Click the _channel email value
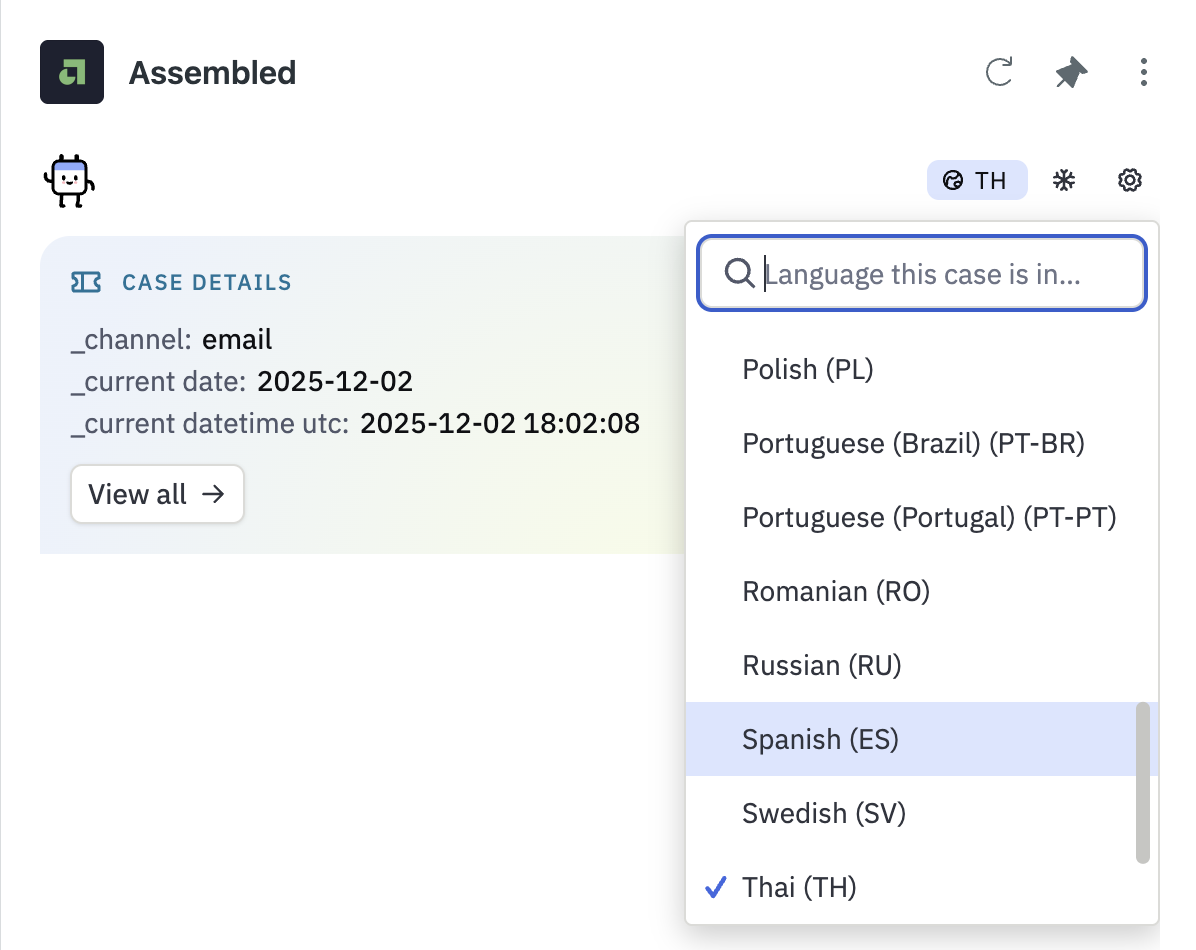The image size is (1196, 950). click(x=236, y=340)
